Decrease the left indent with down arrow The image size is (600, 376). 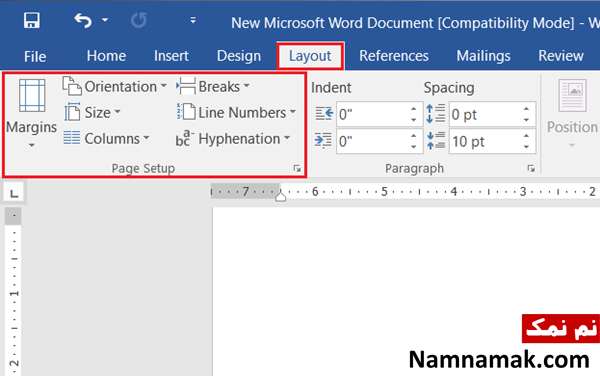coord(413,120)
